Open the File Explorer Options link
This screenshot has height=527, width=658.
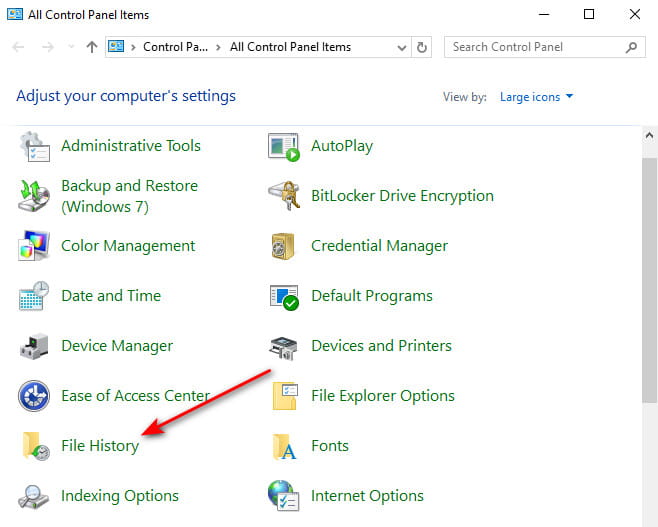(x=383, y=396)
